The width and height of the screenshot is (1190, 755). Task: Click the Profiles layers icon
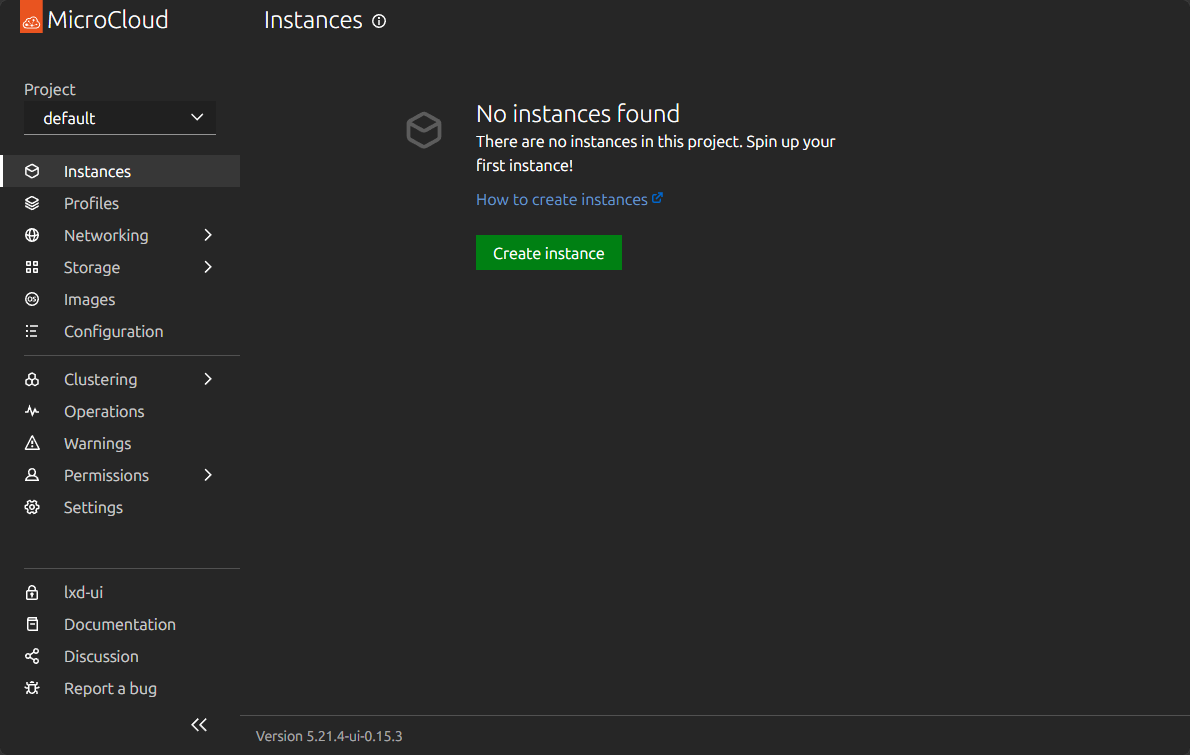[x=32, y=203]
